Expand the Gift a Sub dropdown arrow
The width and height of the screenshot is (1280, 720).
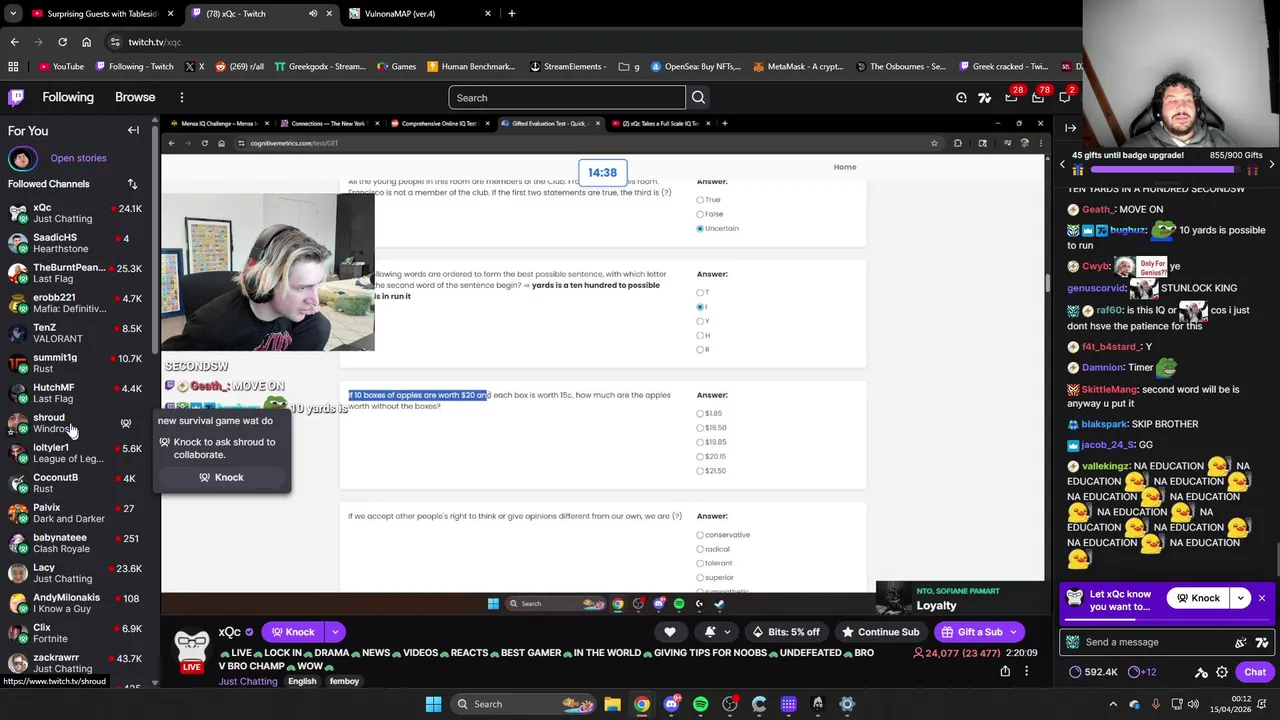tap(1013, 632)
